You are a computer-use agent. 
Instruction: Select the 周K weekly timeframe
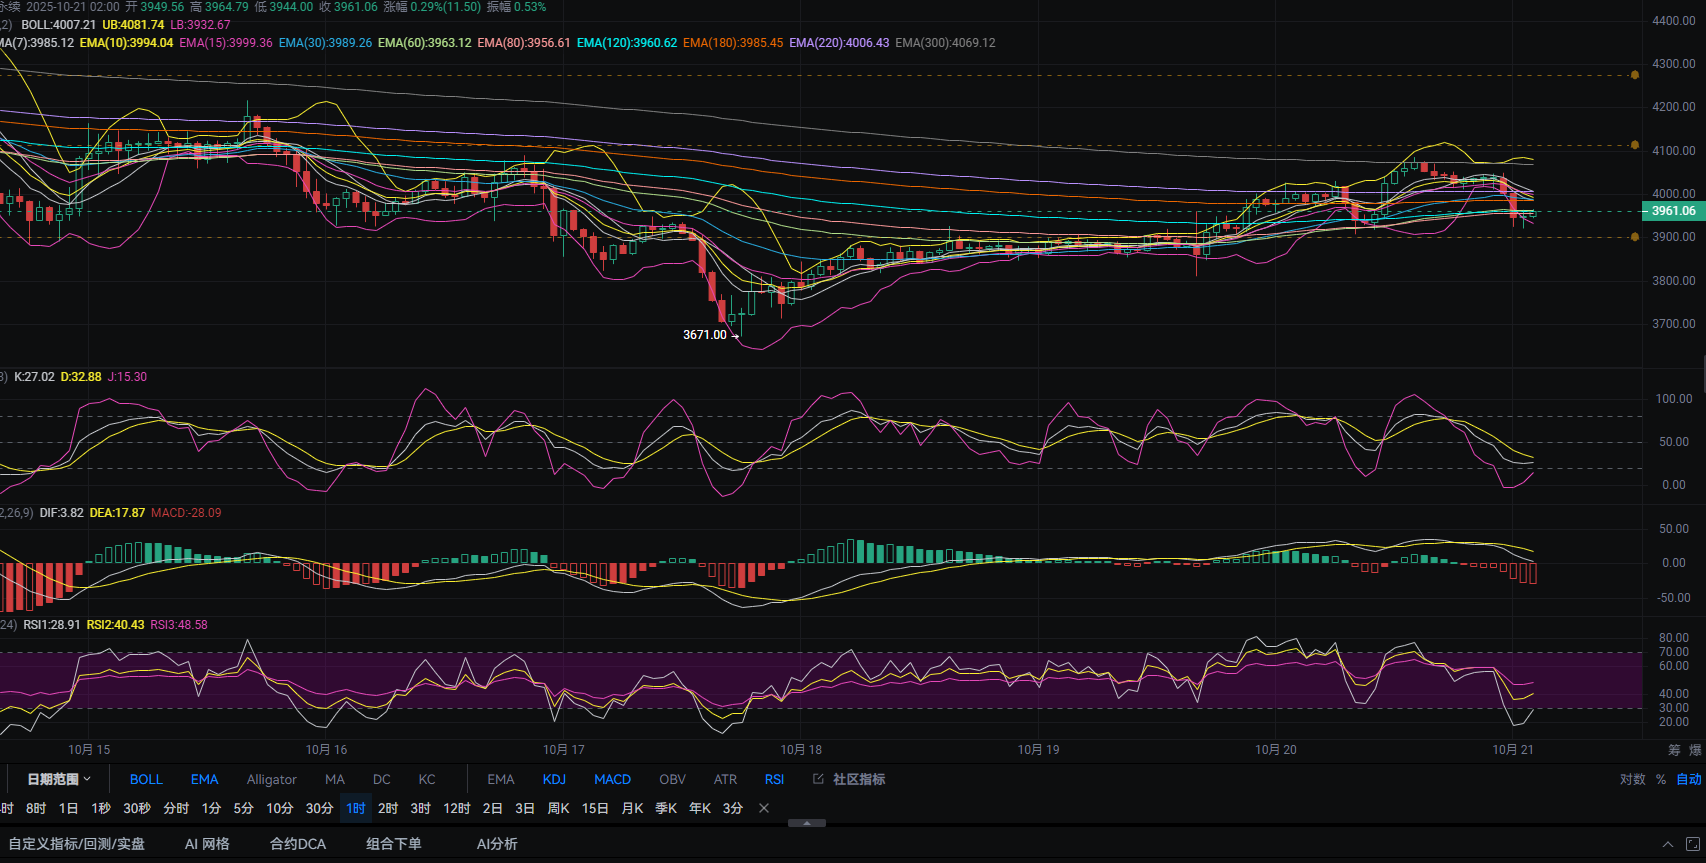[558, 808]
